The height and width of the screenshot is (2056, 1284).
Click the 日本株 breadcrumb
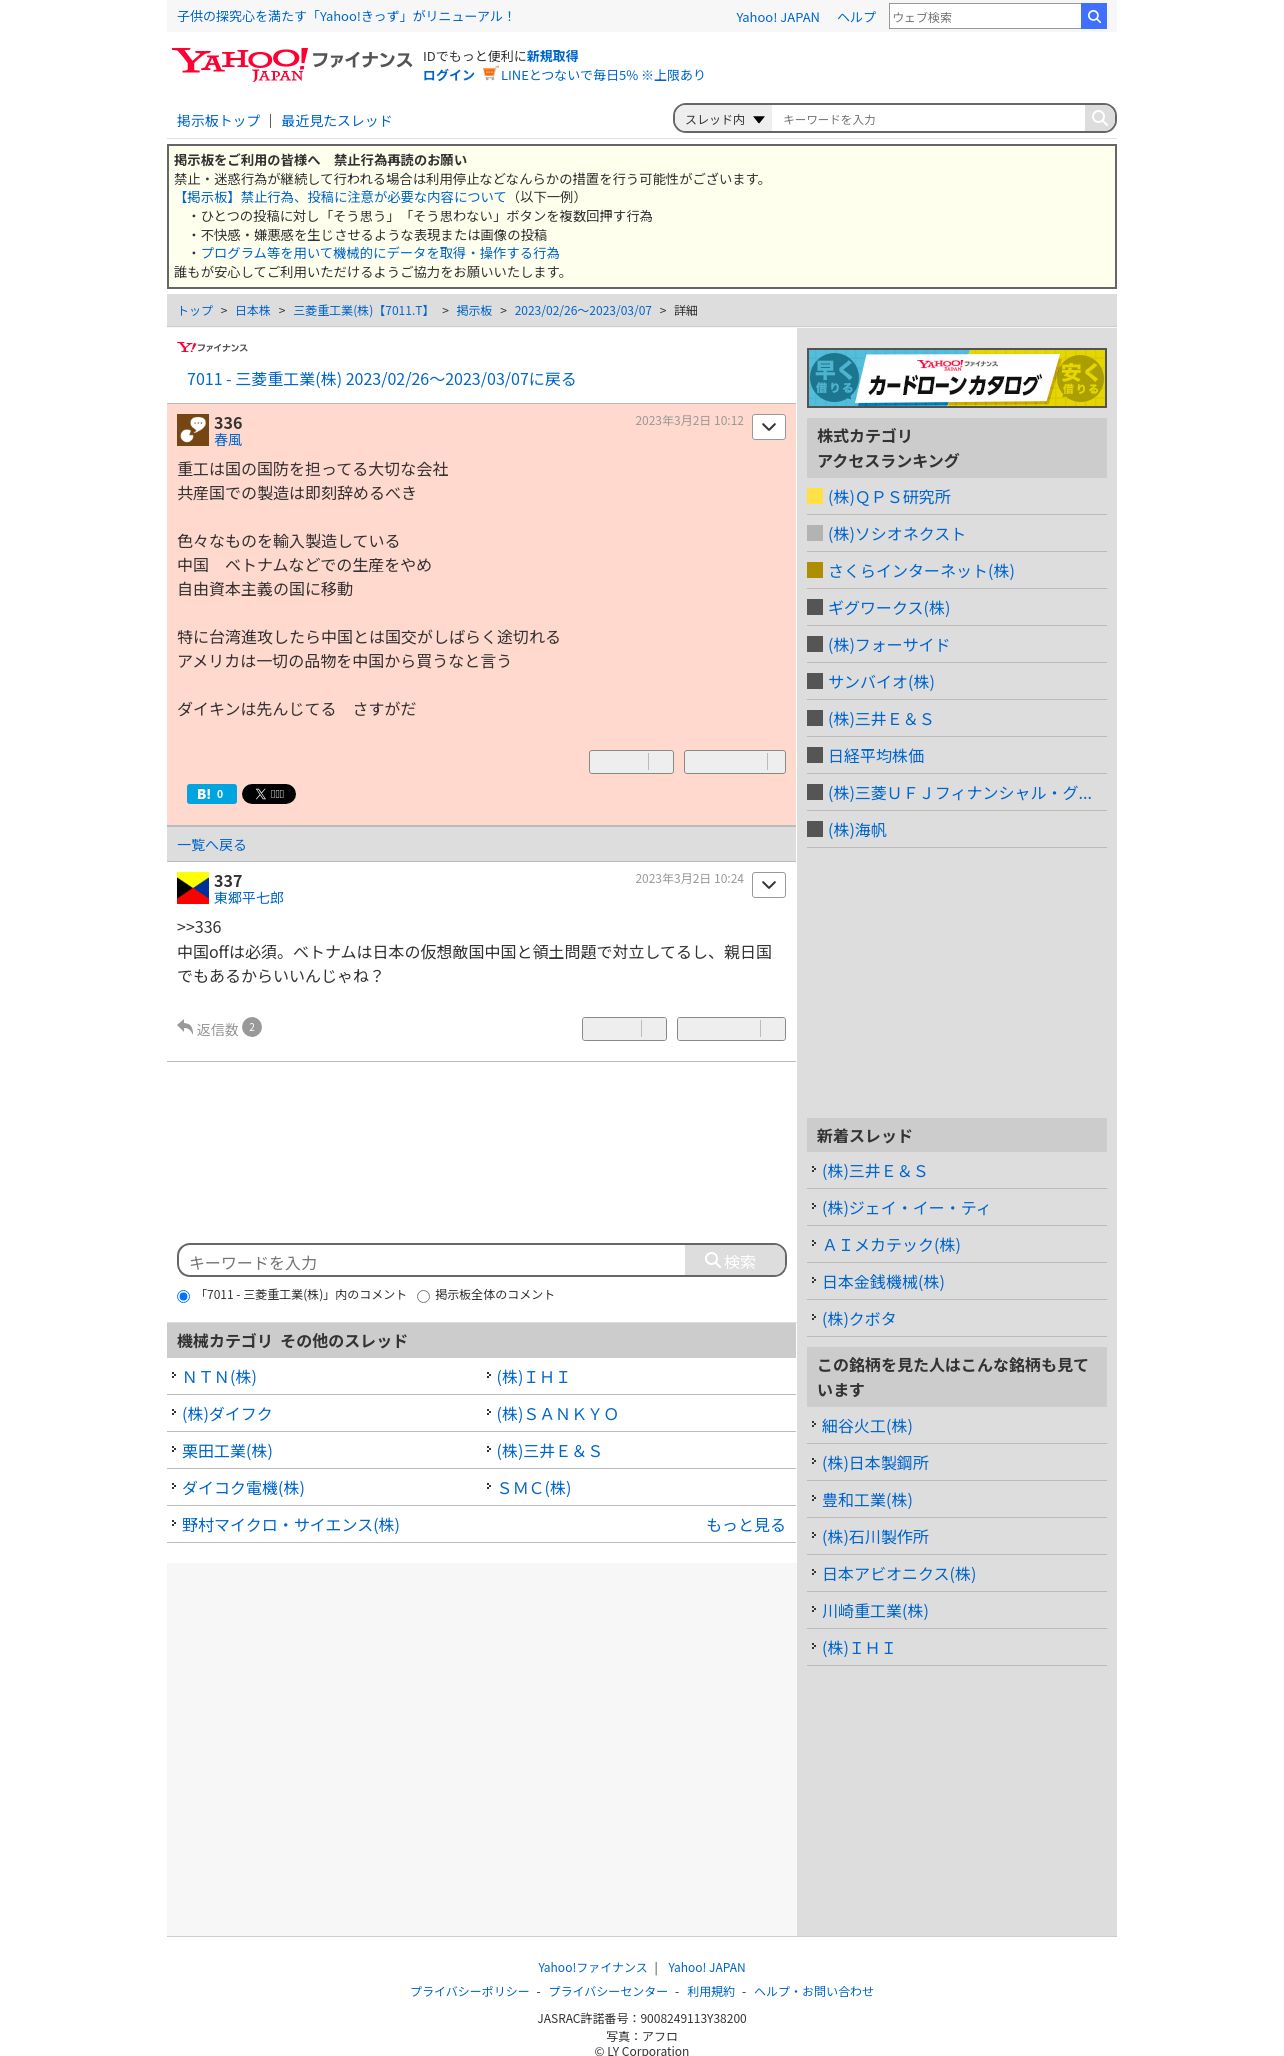coord(253,311)
